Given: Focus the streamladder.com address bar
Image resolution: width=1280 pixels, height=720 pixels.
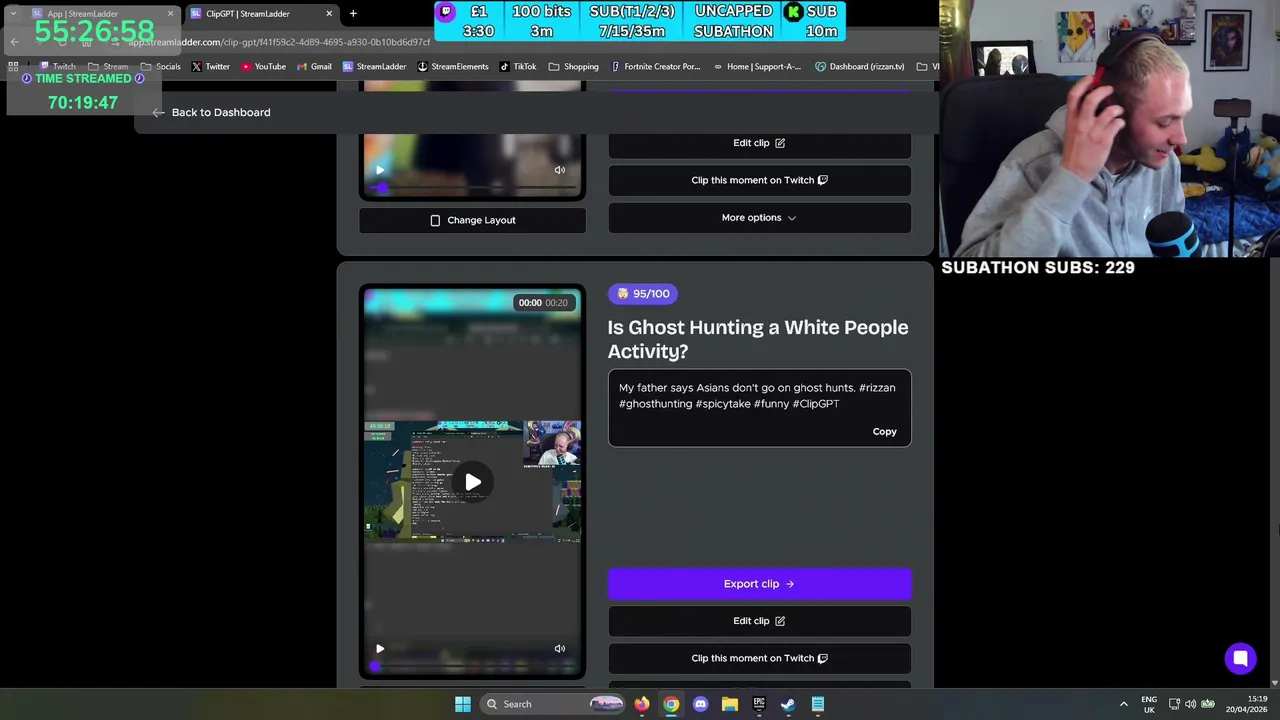Looking at the screenshot, I should (280, 42).
